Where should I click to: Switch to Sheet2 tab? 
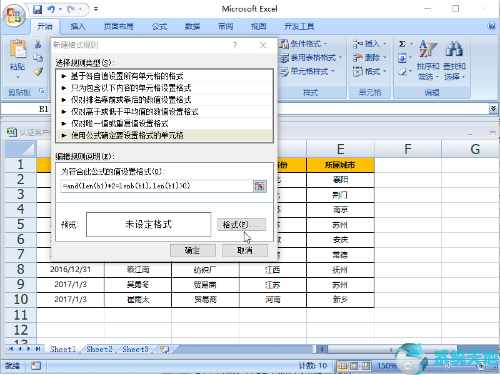pos(99,349)
